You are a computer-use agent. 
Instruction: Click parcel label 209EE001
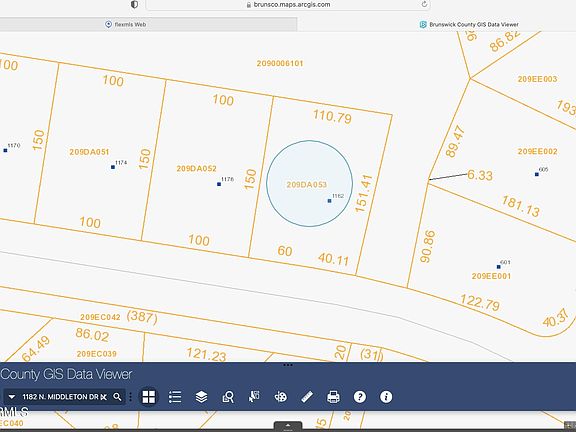coord(491,276)
